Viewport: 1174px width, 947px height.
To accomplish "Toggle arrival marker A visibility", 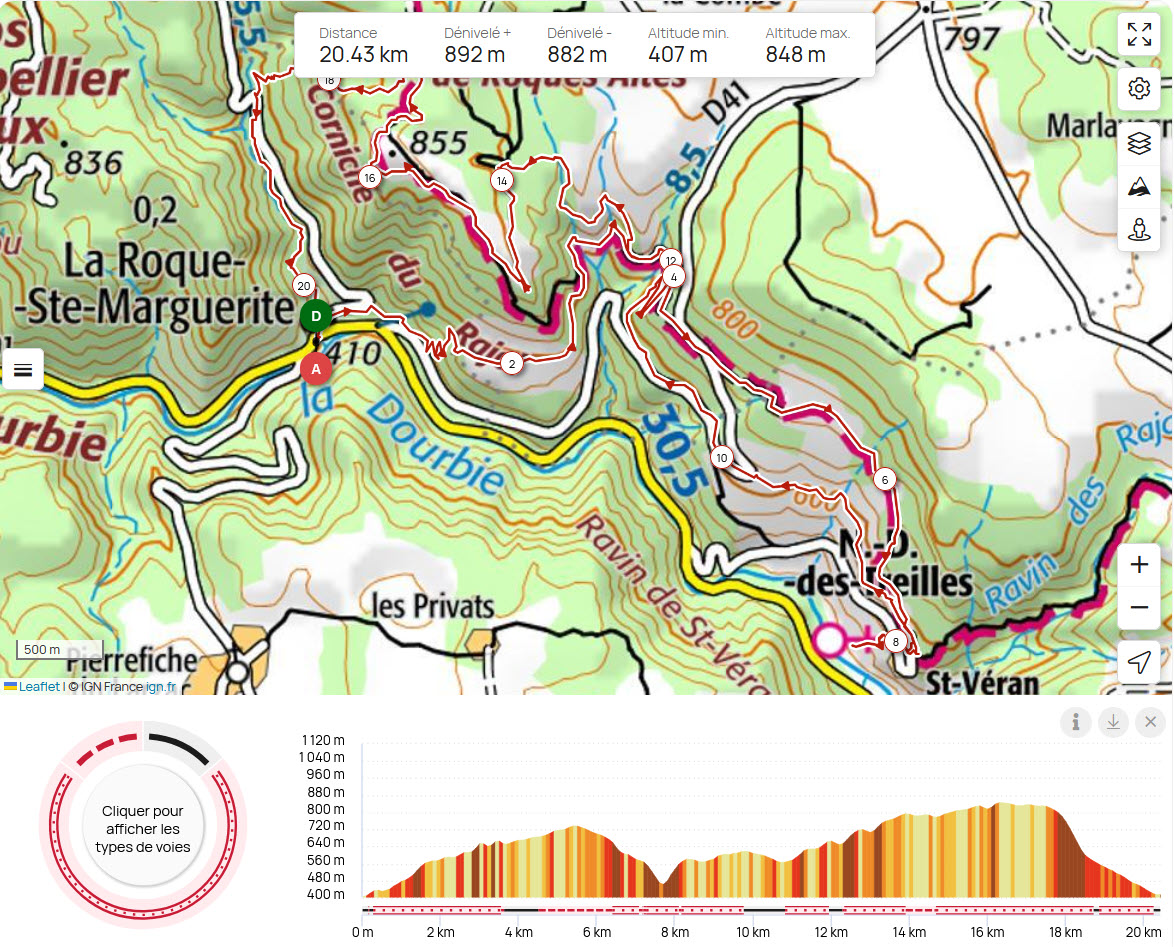I will 315,368.
